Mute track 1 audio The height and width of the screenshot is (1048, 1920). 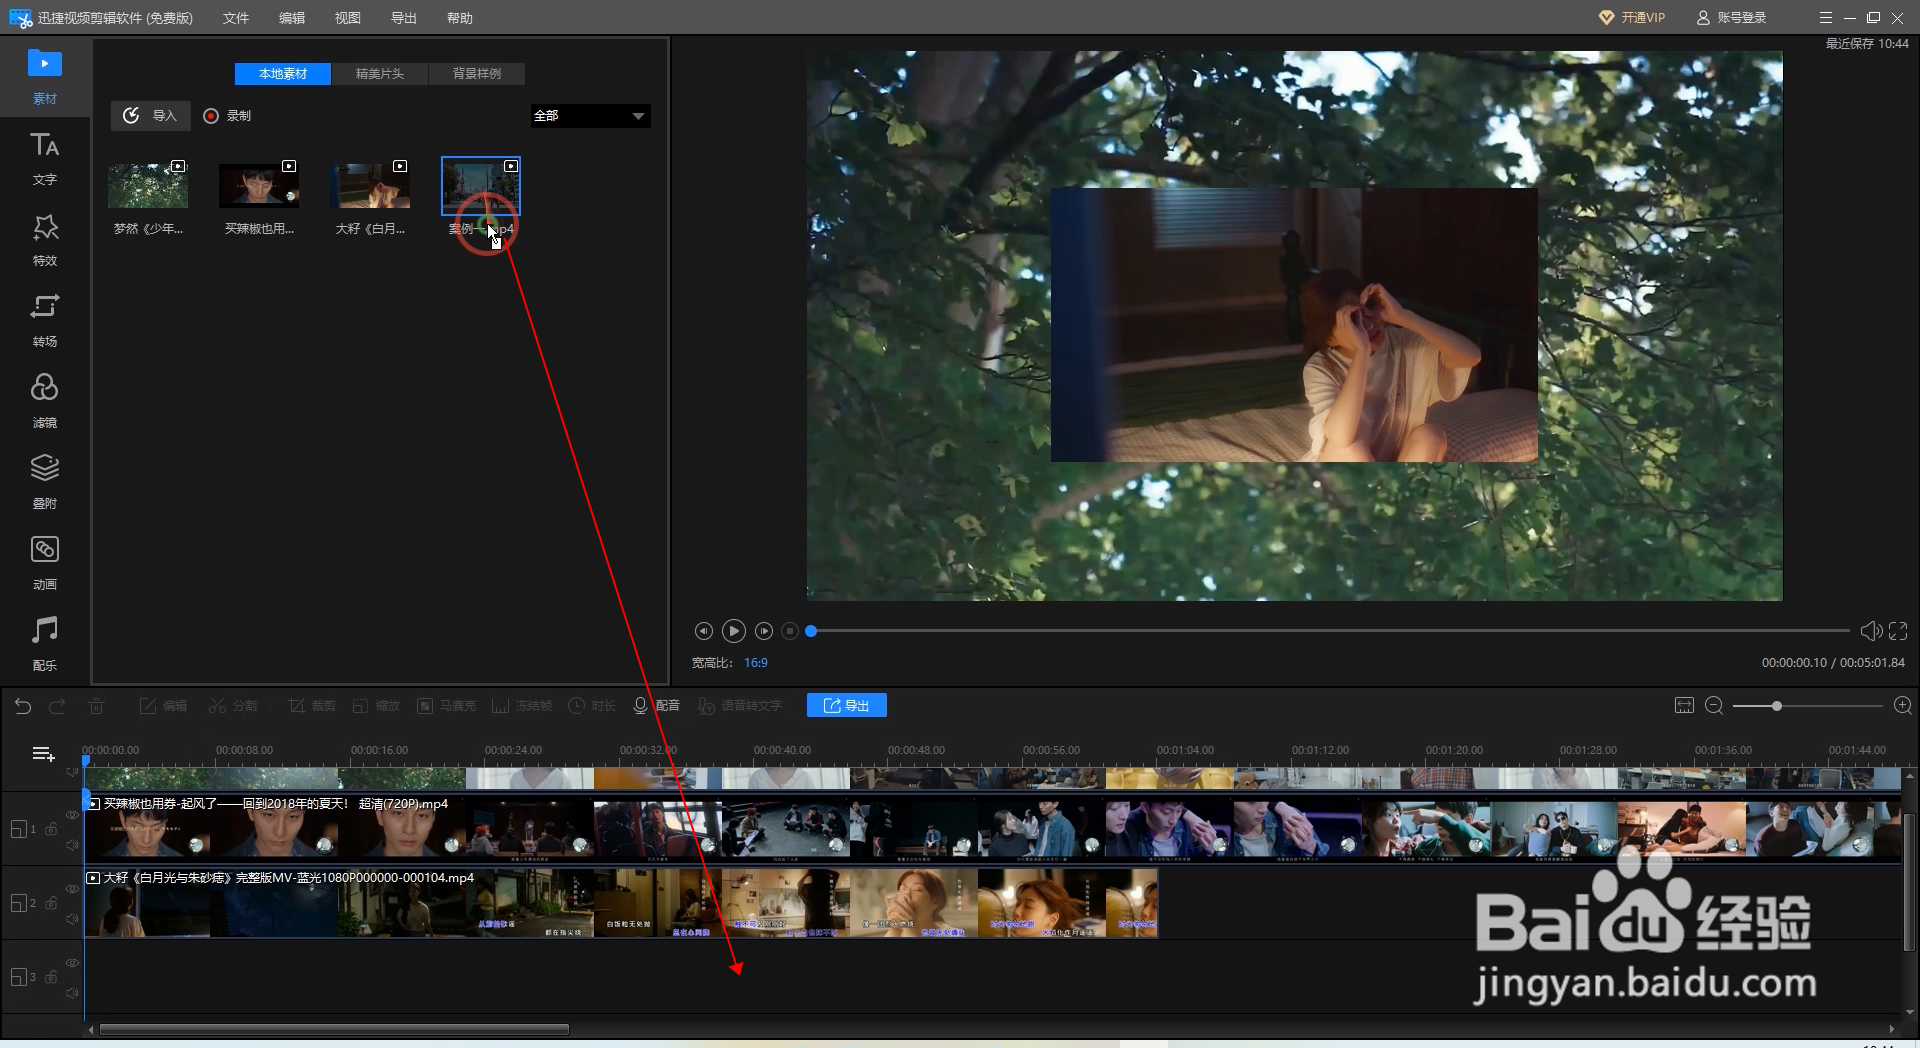pyautogui.click(x=72, y=845)
